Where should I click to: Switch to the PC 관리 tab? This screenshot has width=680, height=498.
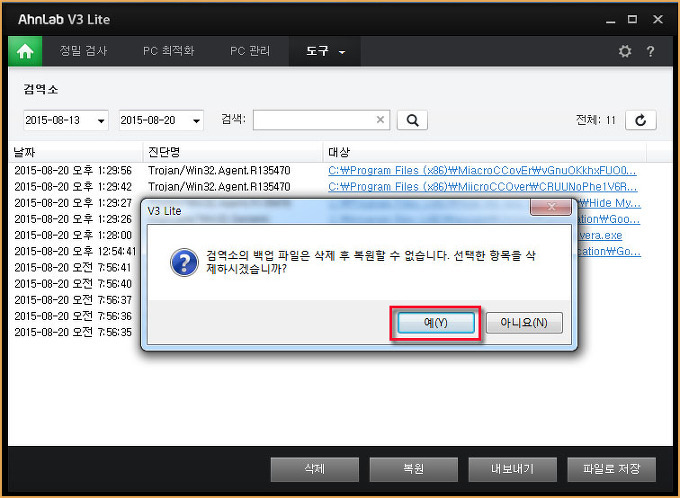point(250,51)
